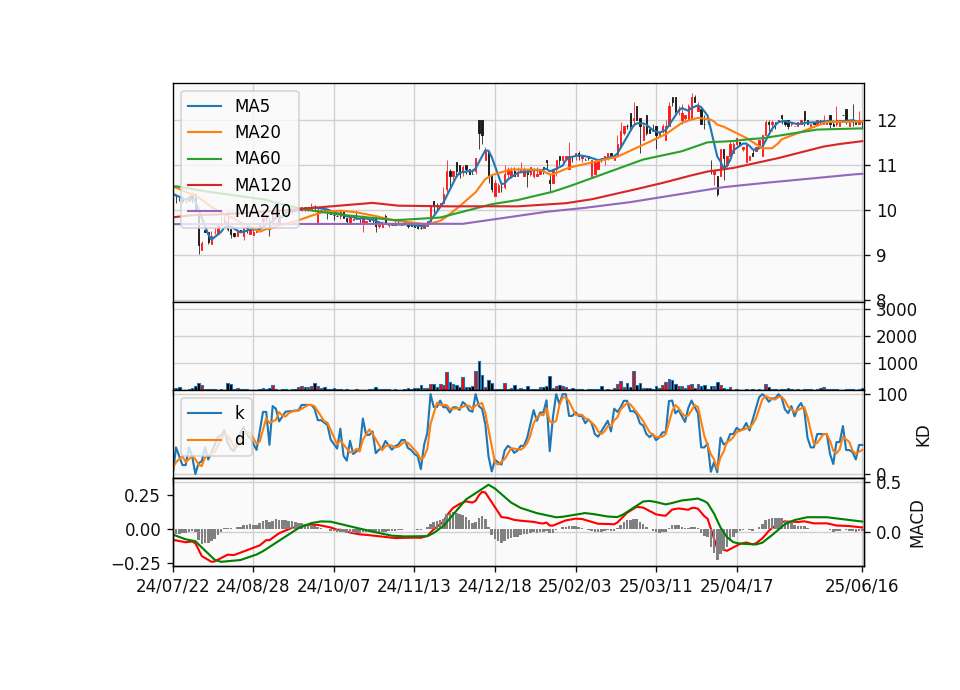Viewport: 960px width, 690px height.
Task: Click the 25/04/17 date axis label
Action: point(737,586)
